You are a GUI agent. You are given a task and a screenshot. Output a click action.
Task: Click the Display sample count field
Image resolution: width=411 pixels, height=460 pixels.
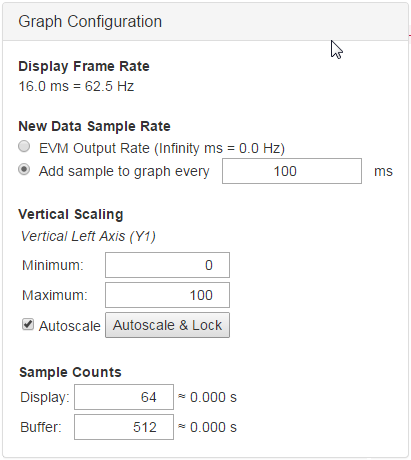pos(124,397)
